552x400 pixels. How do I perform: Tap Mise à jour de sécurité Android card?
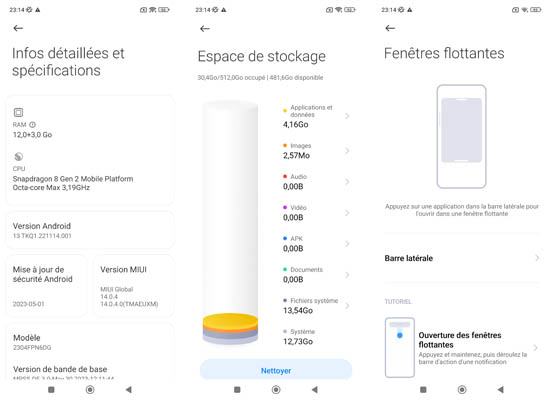[46, 286]
